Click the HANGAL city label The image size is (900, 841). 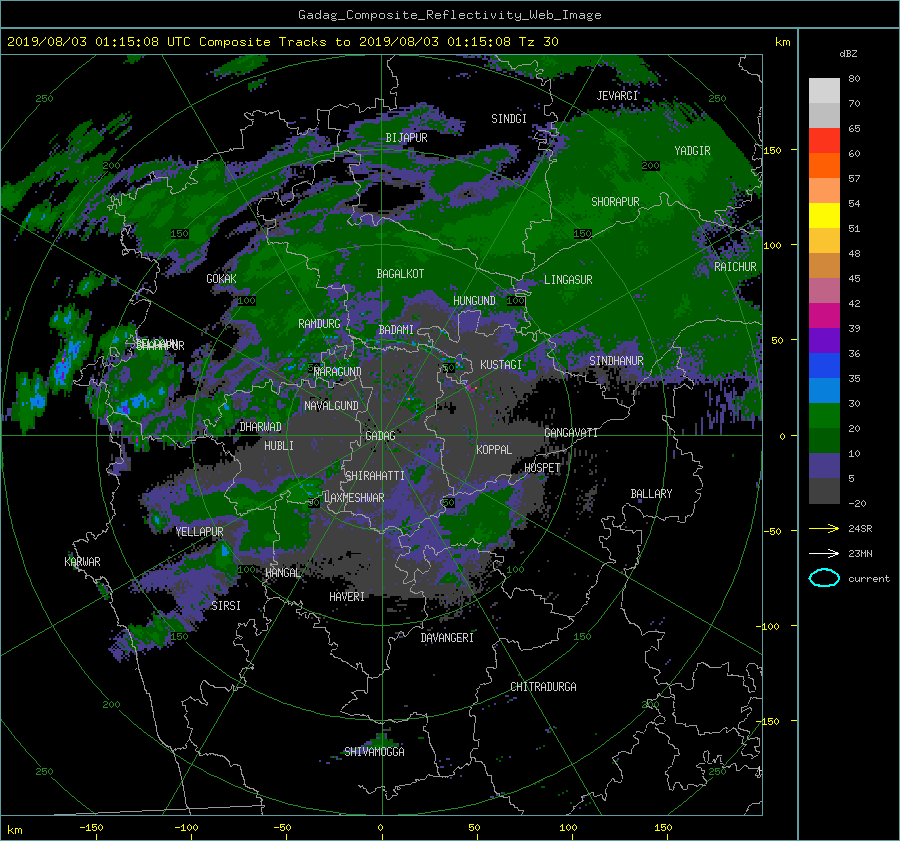pyautogui.click(x=282, y=573)
